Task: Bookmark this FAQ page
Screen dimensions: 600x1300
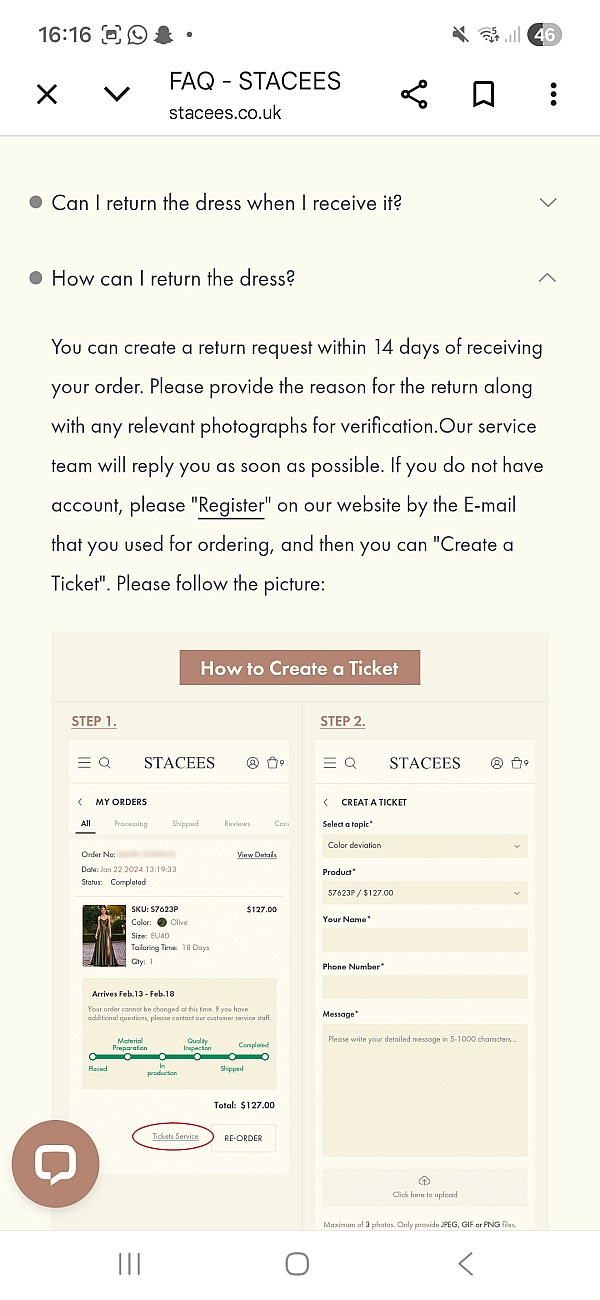Action: (x=483, y=95)
